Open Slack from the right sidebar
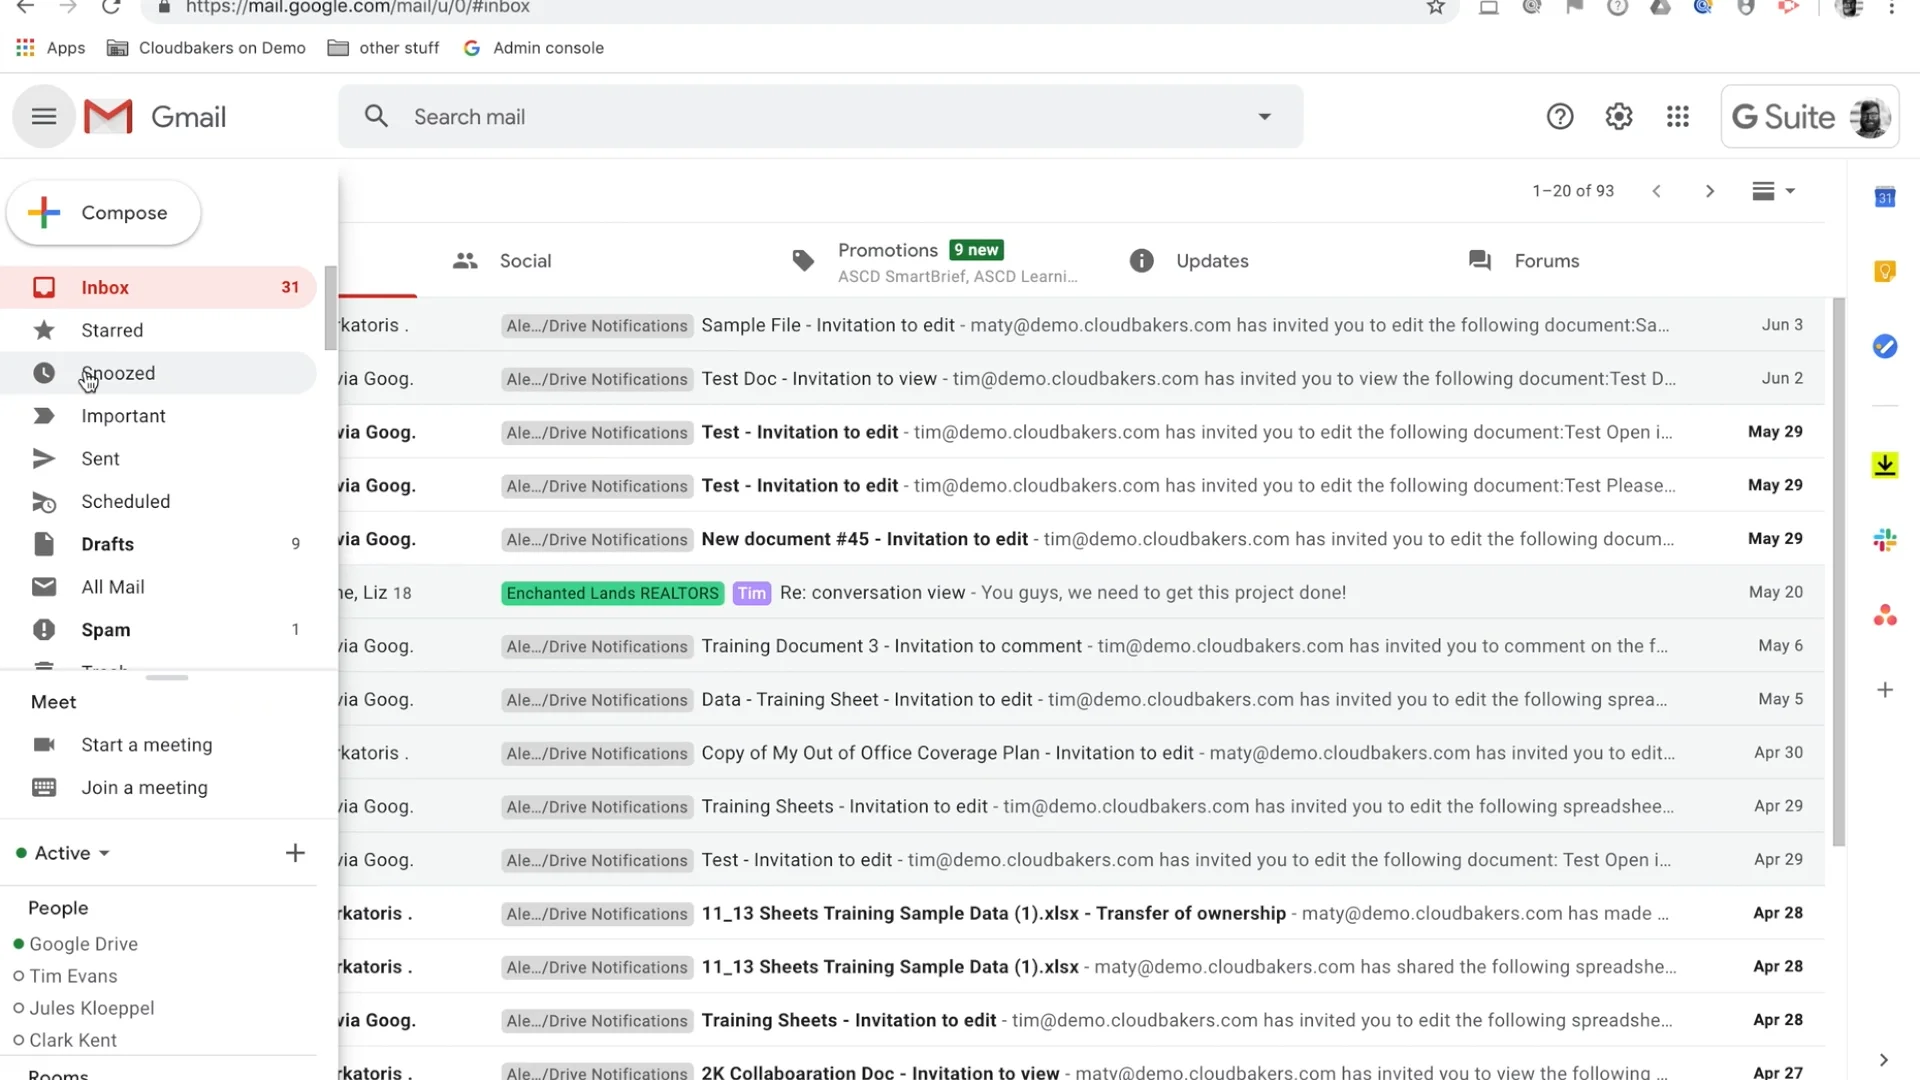Viewport: 1920px width, 1080px height. pyautogui.click(x=1885, y=540)
